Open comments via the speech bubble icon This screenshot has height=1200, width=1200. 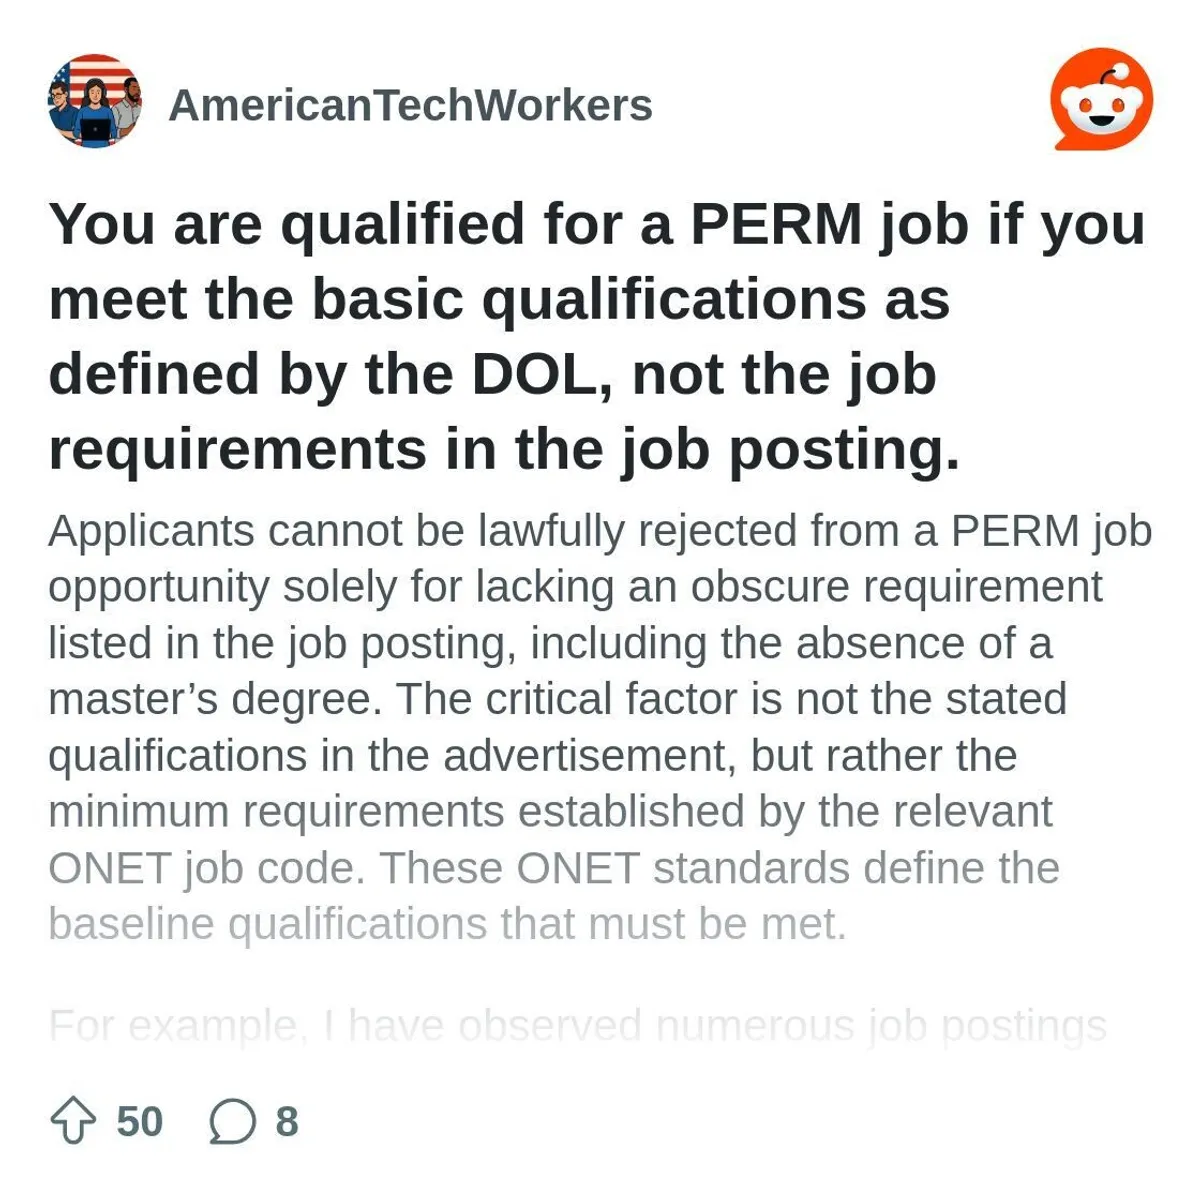[x=232, y=1120]
